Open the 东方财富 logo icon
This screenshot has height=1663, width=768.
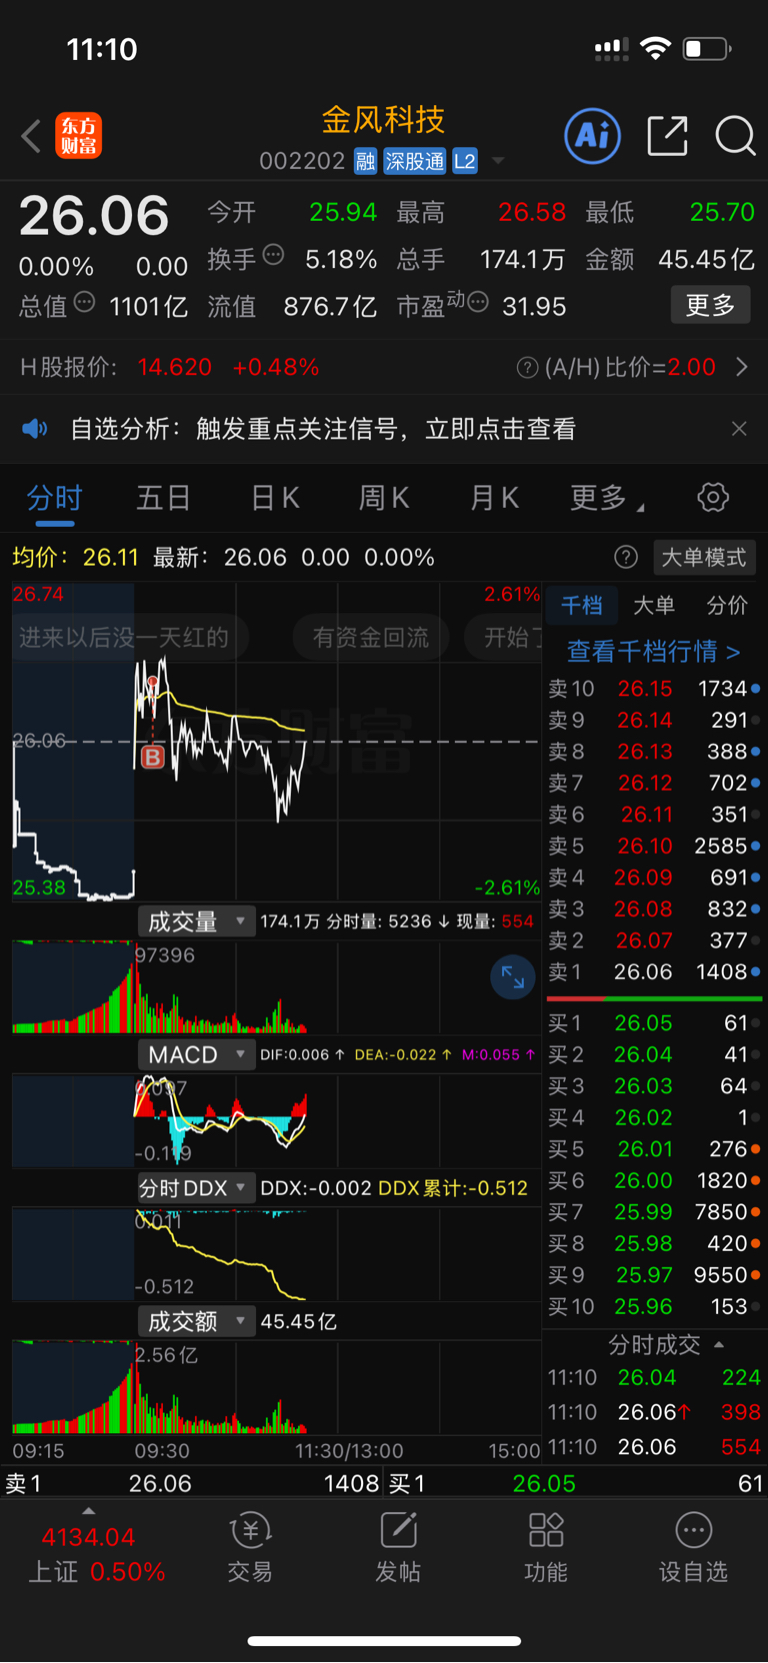(78, 136)
